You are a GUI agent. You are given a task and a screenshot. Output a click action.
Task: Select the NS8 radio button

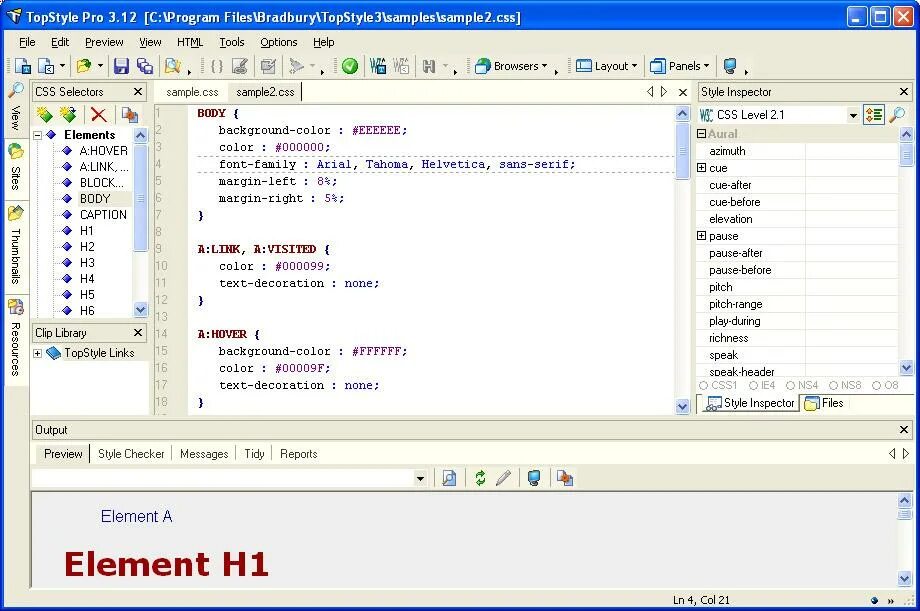(834, 386)
